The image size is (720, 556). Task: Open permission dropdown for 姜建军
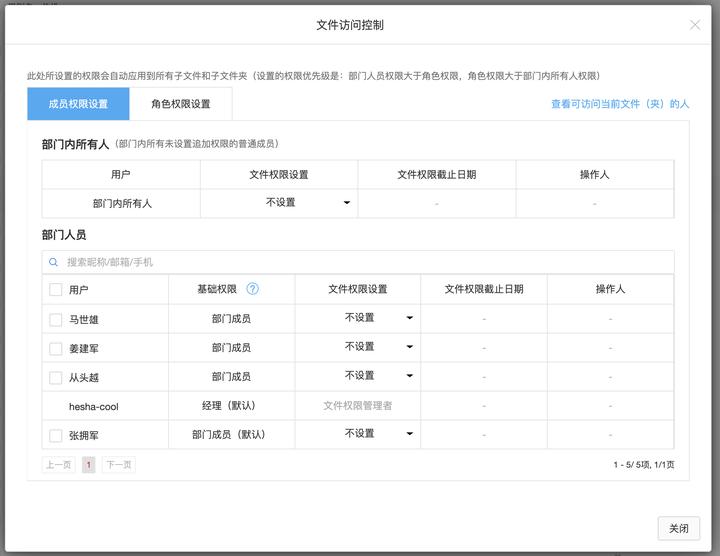click(x=379, y=348)
